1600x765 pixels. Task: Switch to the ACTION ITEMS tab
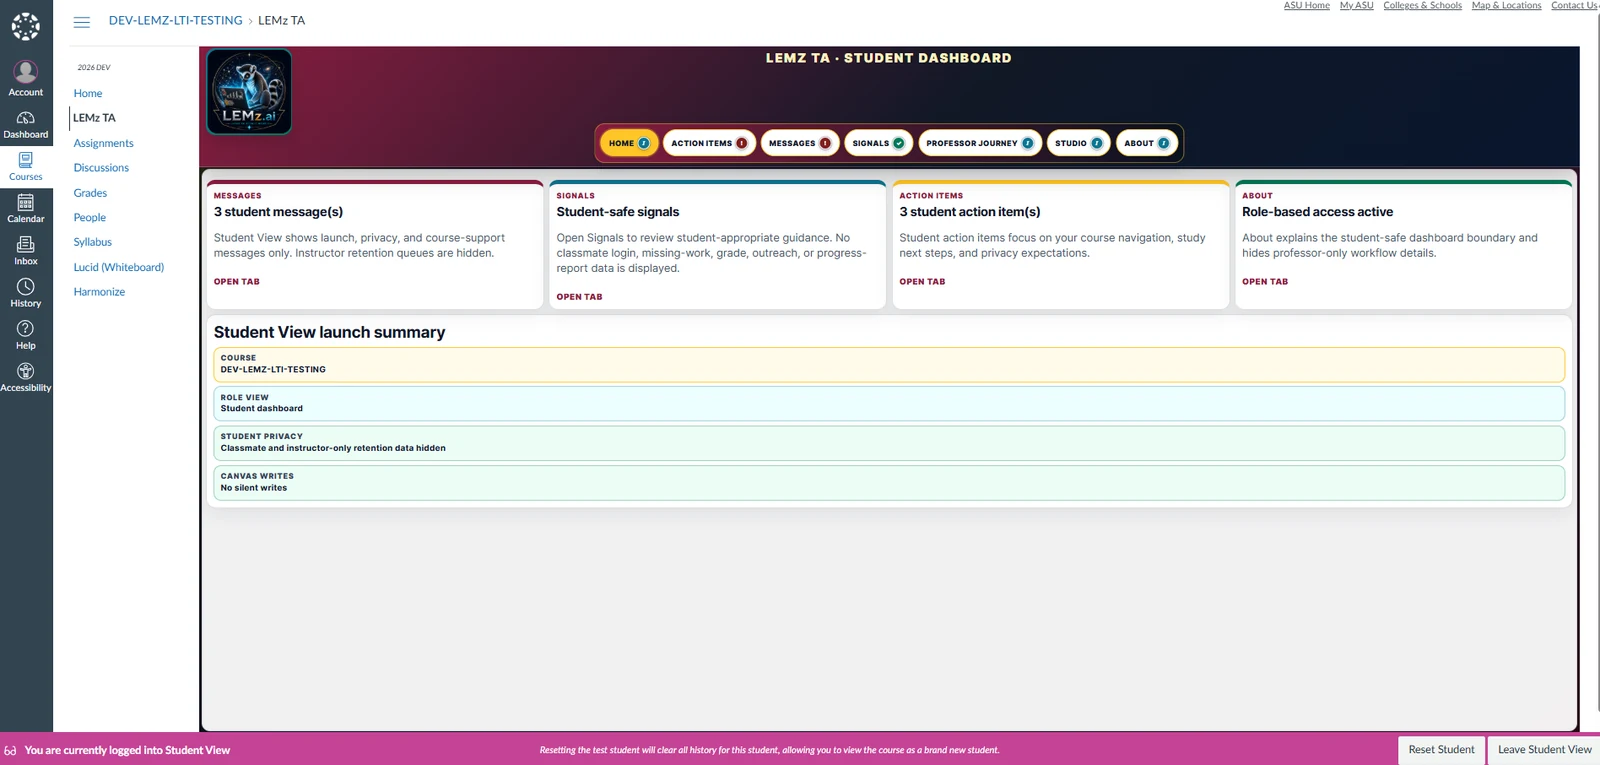pos(709,143)
